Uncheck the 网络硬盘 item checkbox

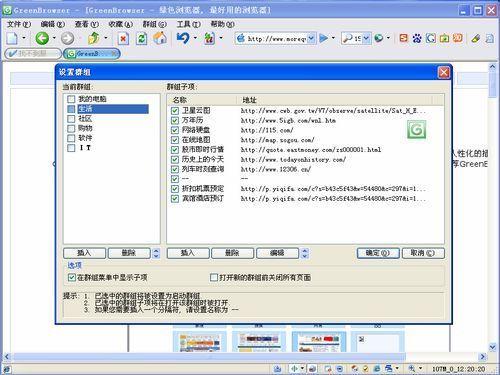coord(175,130)
